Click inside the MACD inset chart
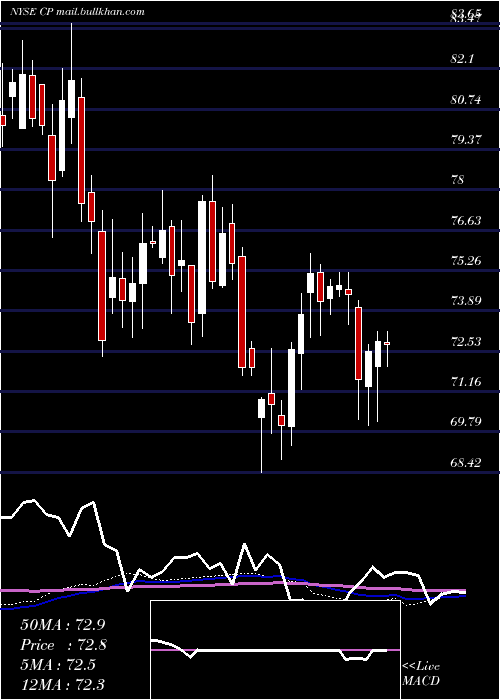The width and height of the screenshot is (500, 700). tap(275, 650)
